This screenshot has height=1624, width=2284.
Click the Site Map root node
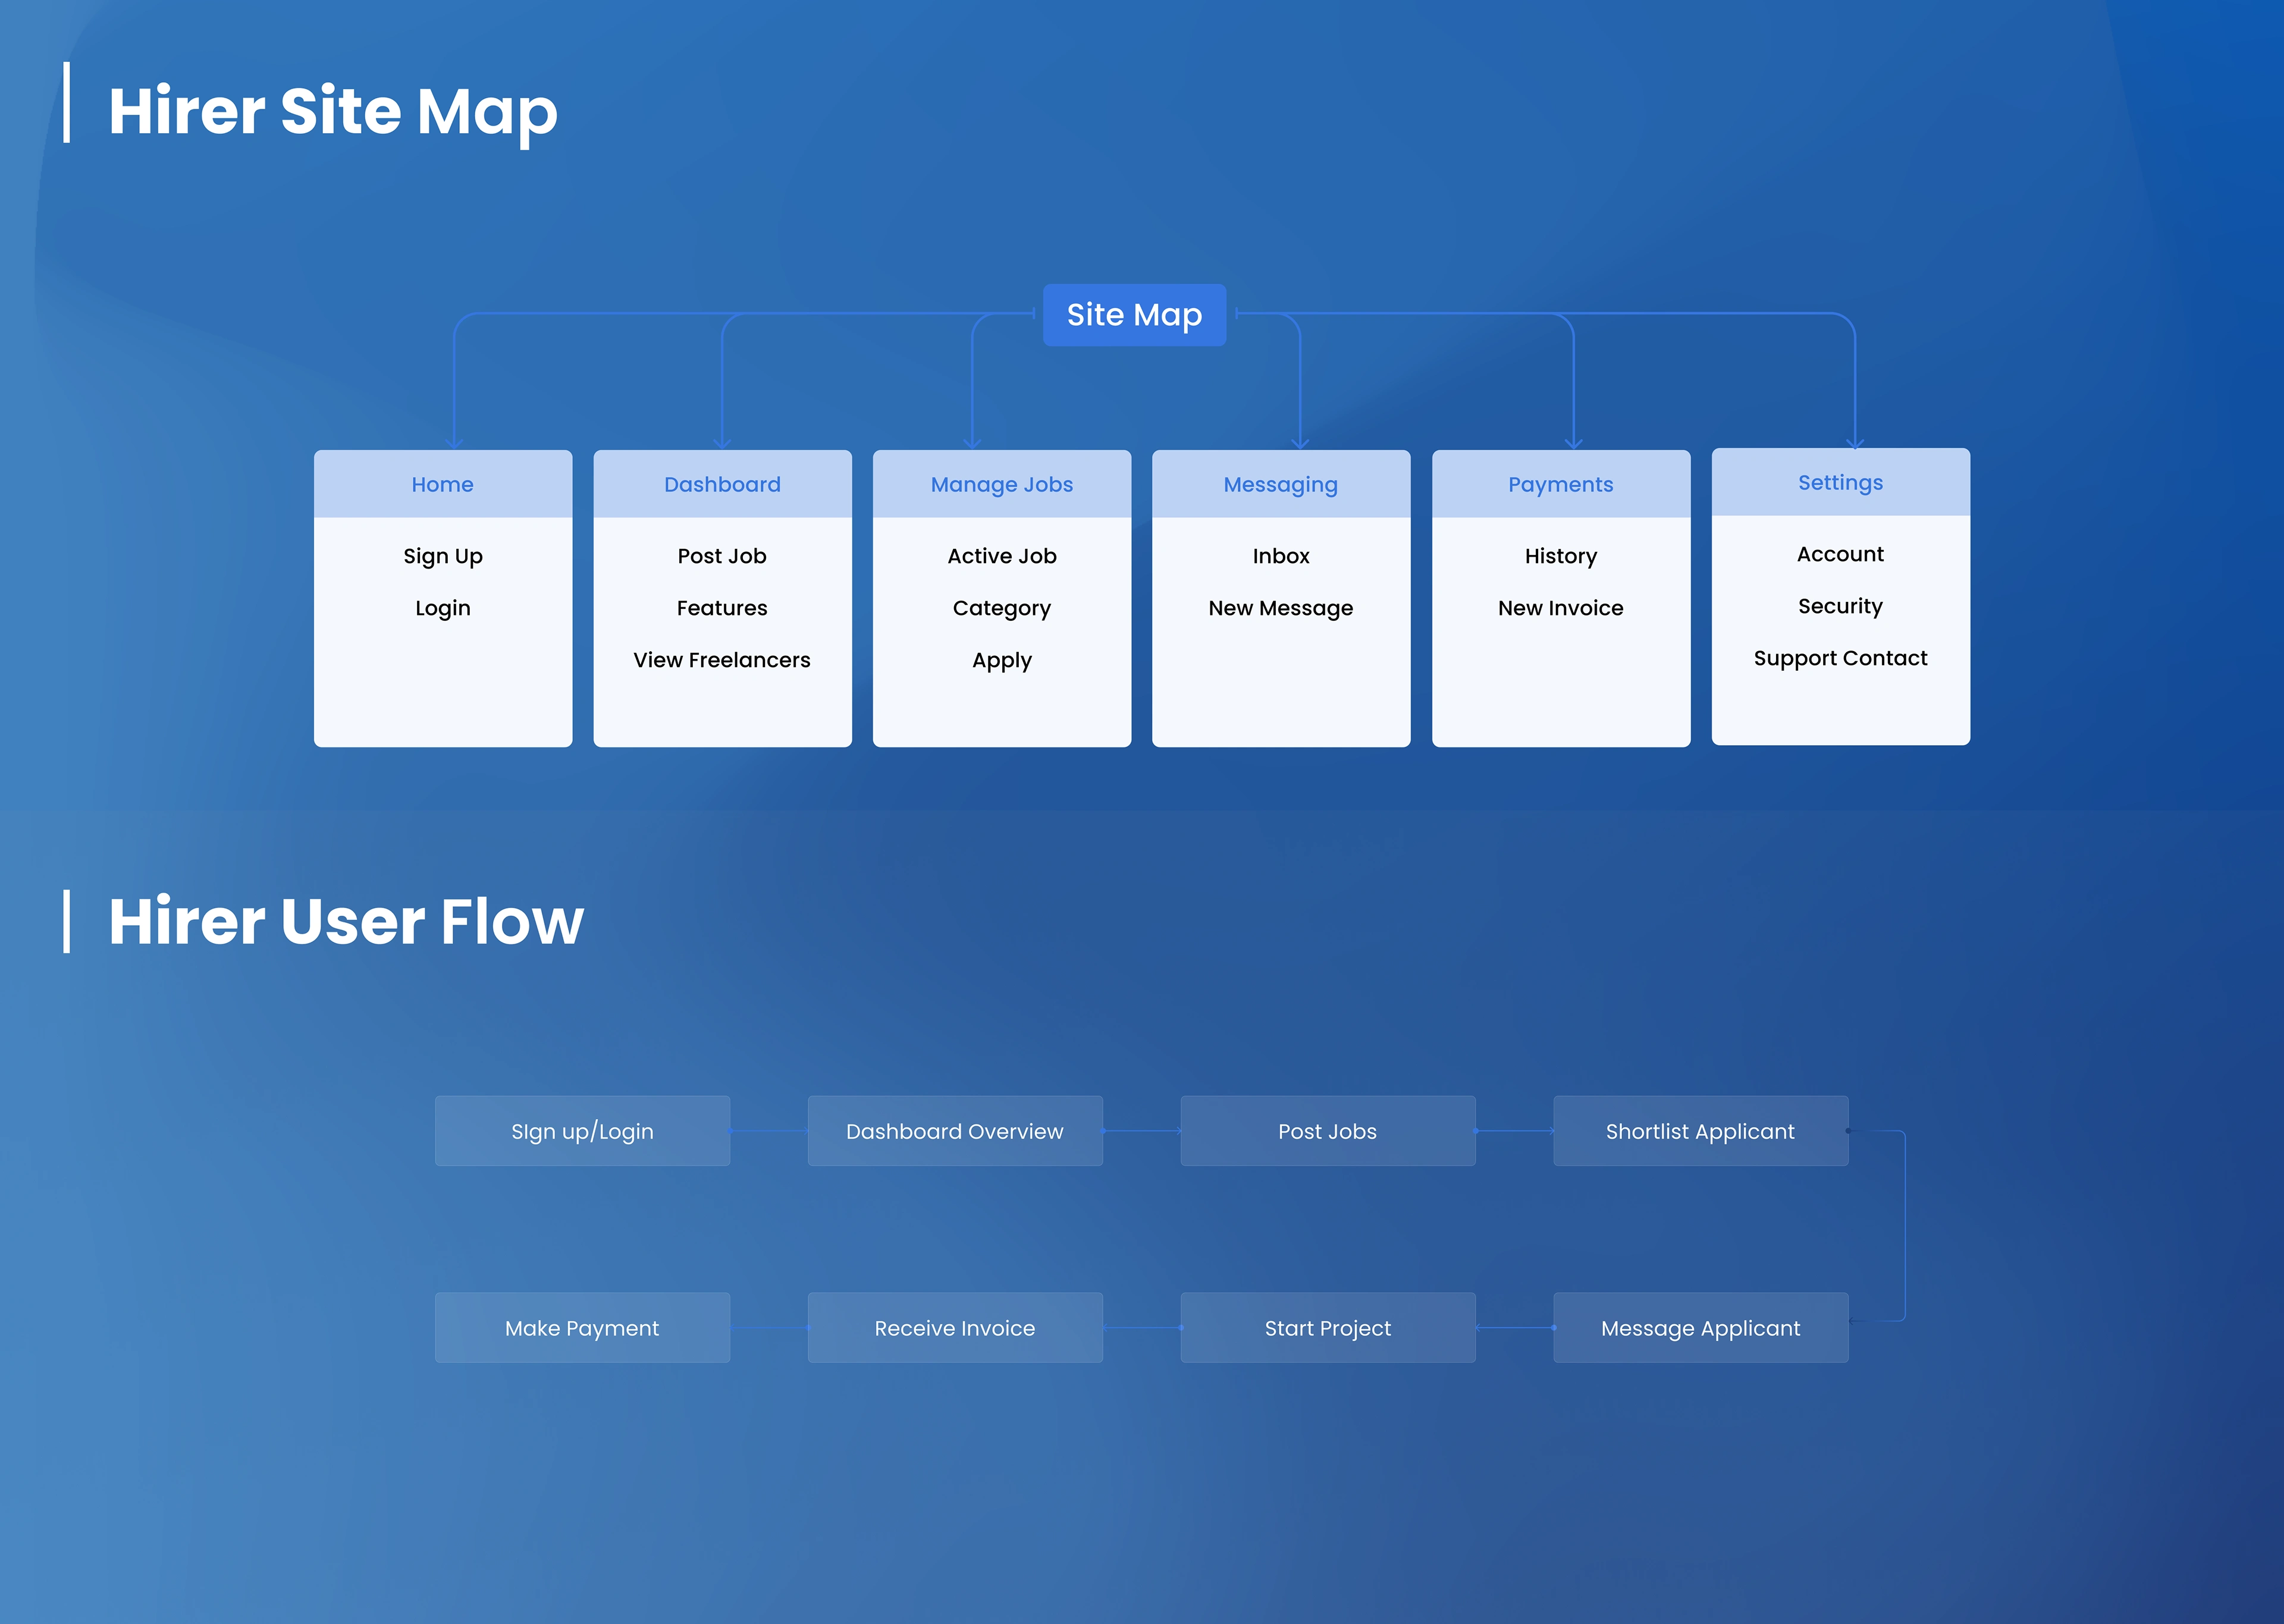click(x=1134, y=315)
